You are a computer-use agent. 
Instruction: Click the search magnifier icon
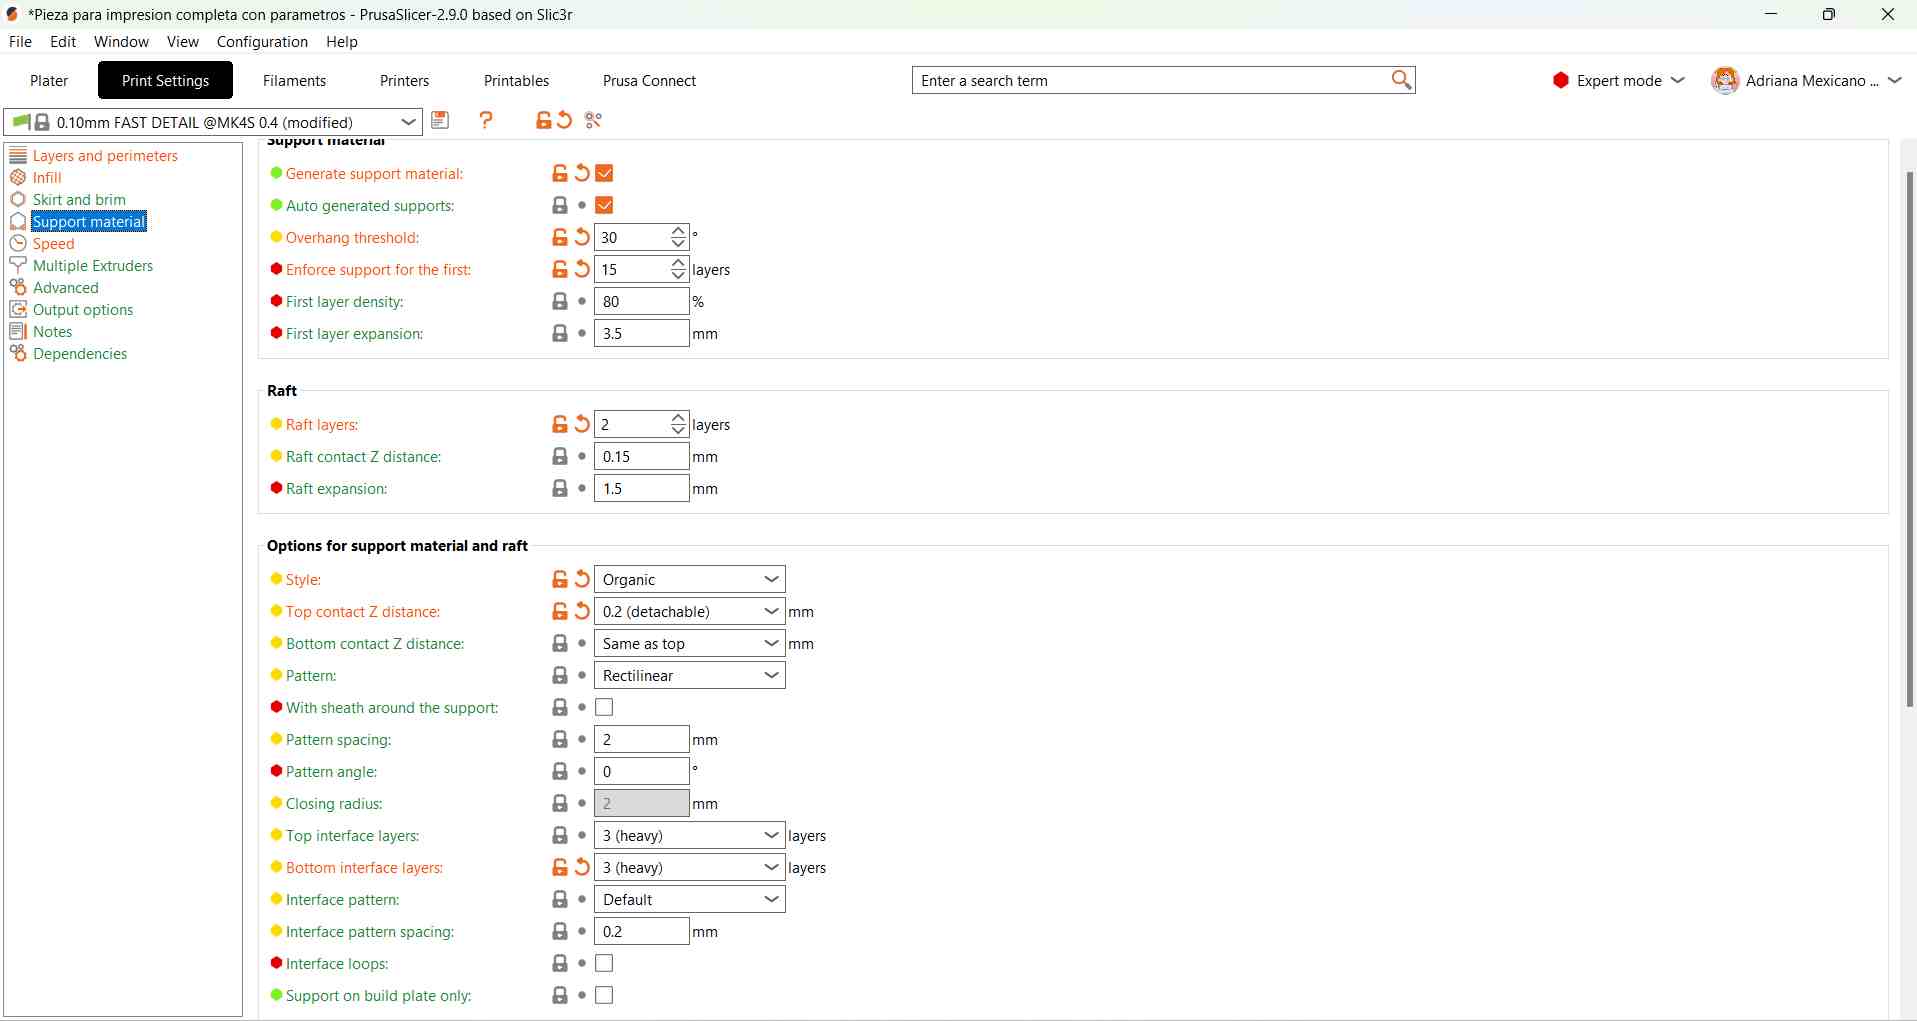tap(1401, 80)
